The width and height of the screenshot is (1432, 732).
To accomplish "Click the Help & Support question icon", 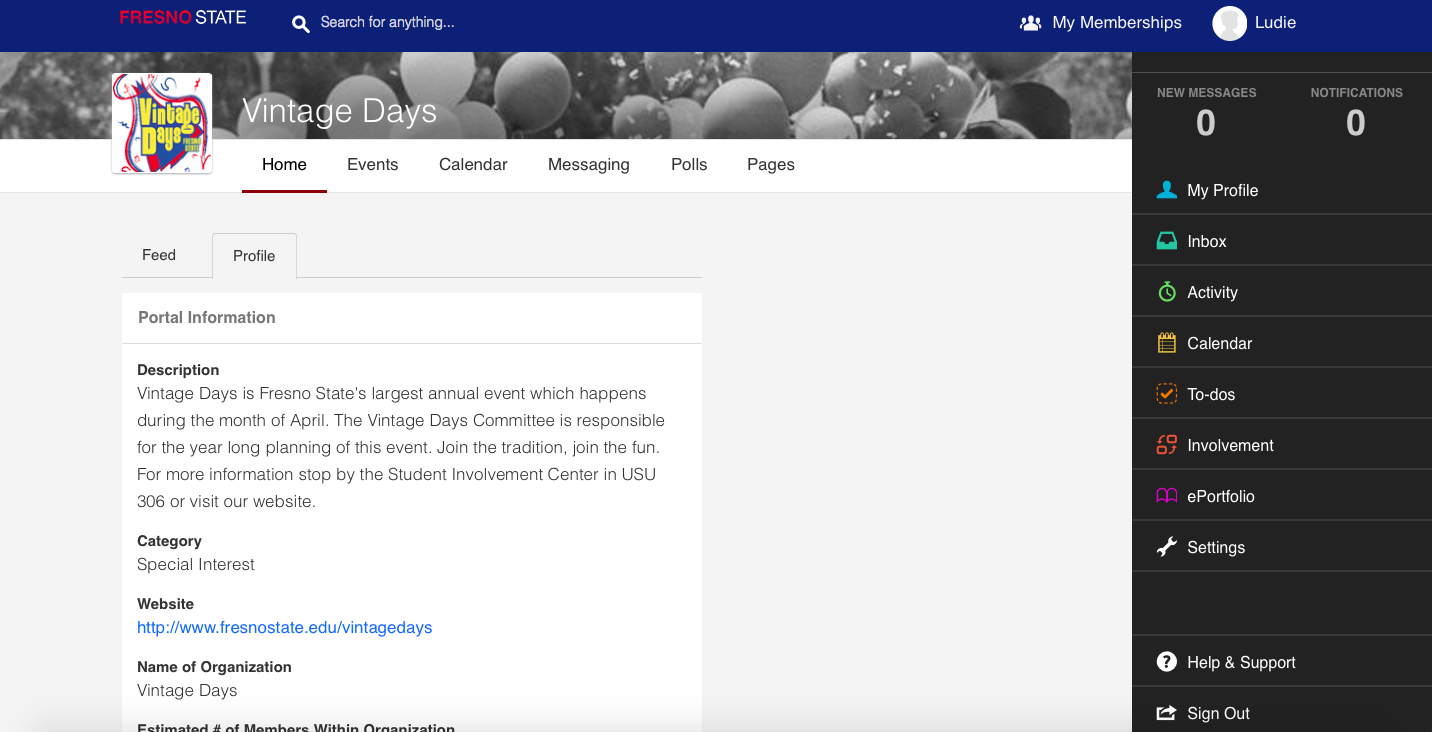I will (x=1166, y=662).
